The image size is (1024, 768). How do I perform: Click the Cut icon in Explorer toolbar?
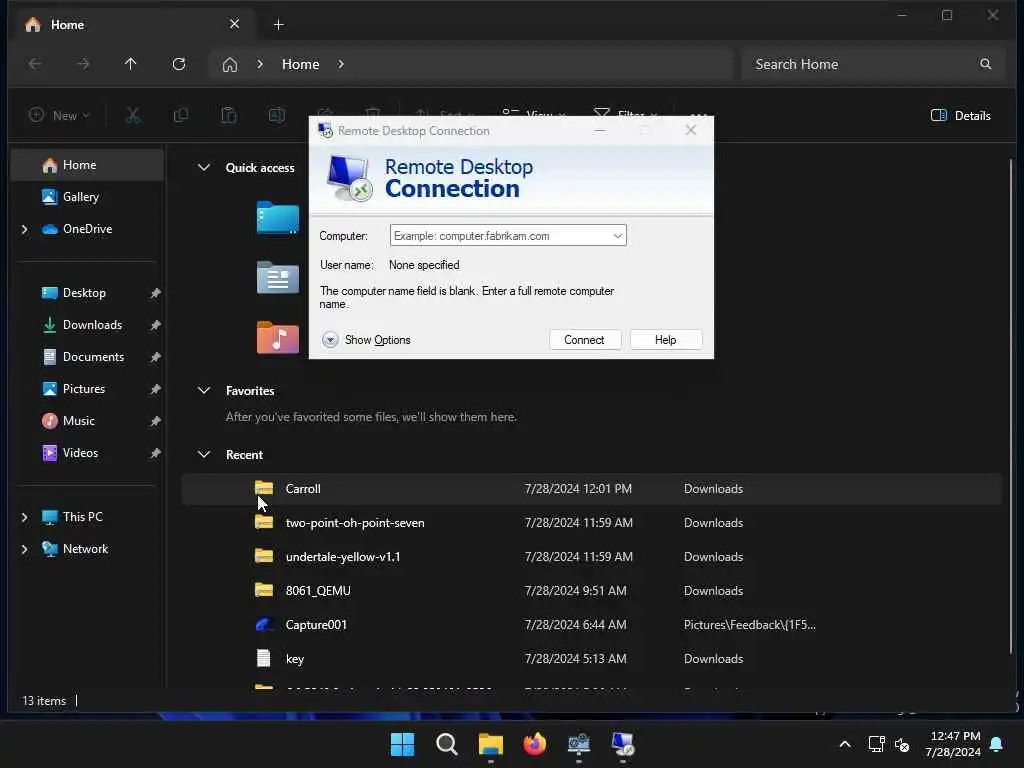tap(133, 116)
